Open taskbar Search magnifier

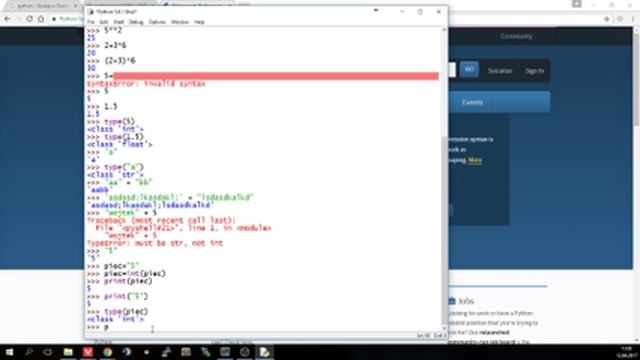(29, 352)
